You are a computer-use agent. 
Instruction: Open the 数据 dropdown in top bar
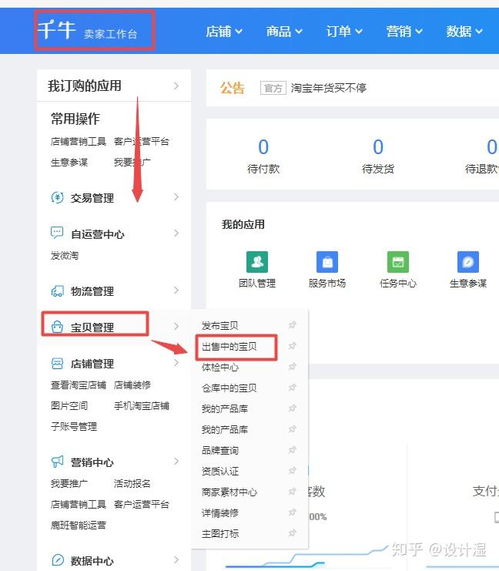[x=464, y=31]
